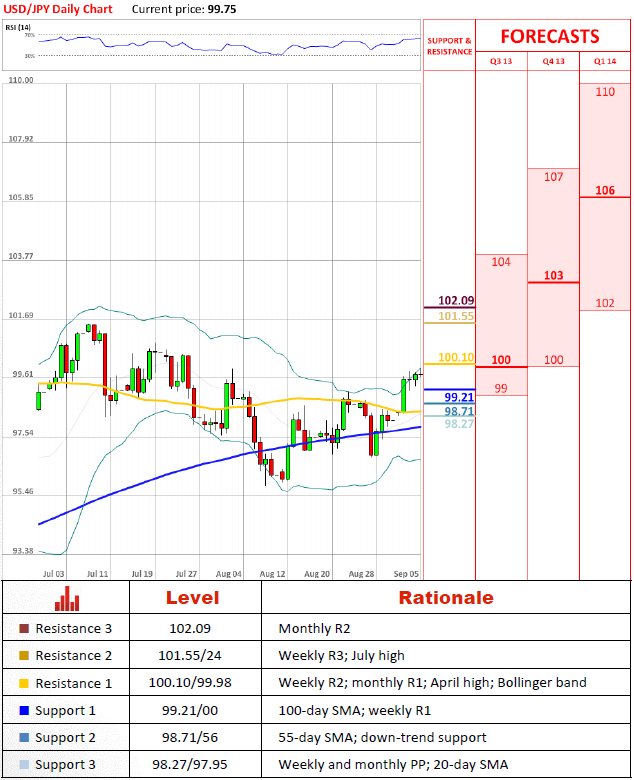Click the USD/JPY Daily Chart title

56,8
